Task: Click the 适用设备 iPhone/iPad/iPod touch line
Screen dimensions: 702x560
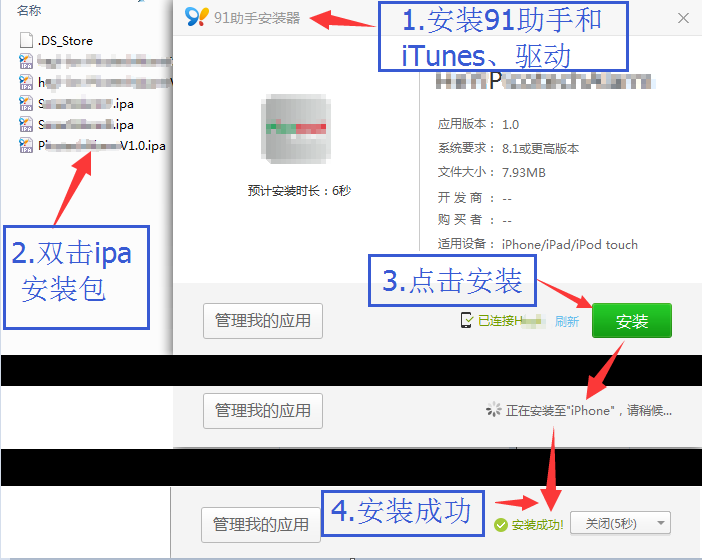Action: point(538,244)
